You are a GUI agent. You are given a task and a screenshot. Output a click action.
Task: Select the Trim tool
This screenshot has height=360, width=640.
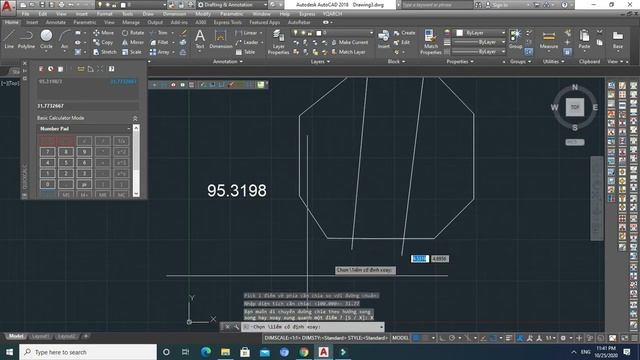[159, 33]
